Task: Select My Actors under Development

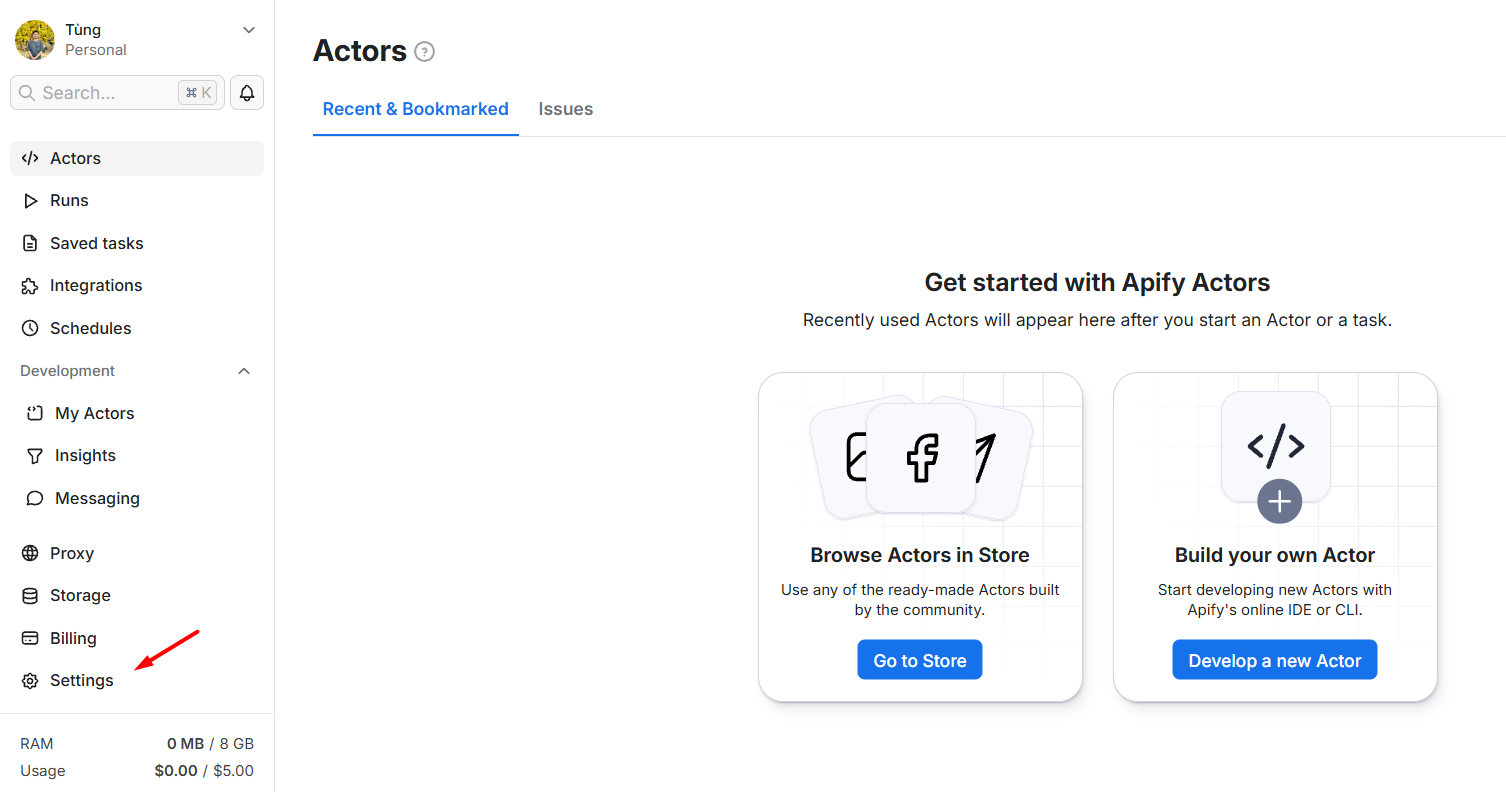Action: (94, 412)
